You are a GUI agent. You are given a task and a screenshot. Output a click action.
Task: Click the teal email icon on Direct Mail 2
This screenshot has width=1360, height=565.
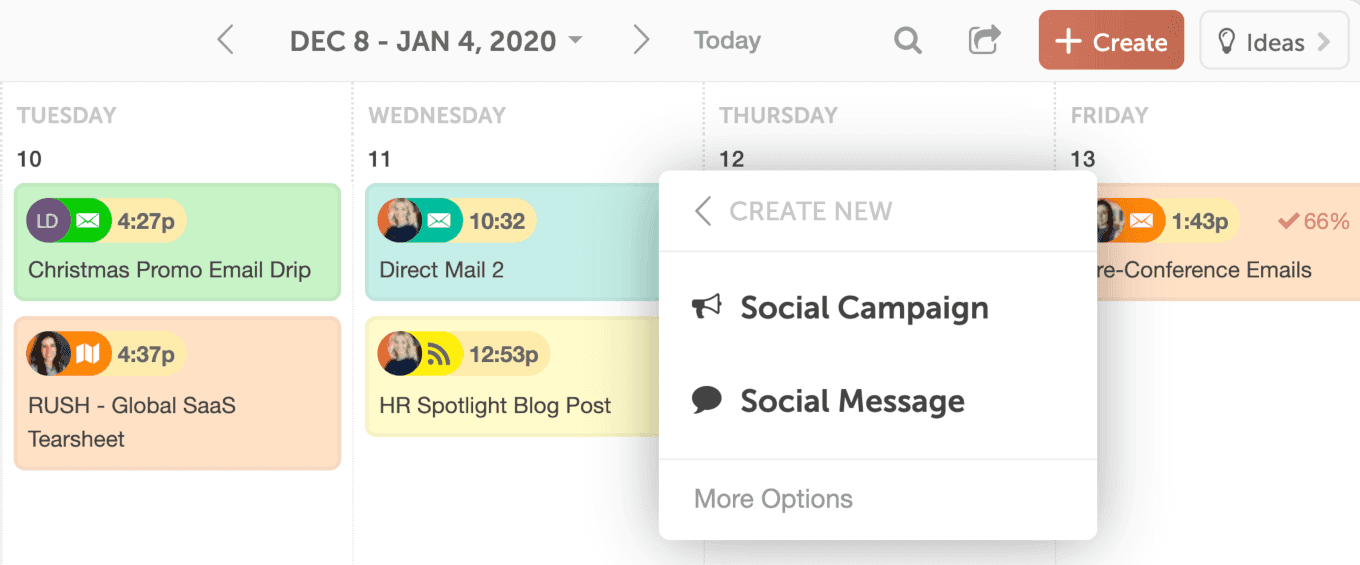tap(440, 221)
